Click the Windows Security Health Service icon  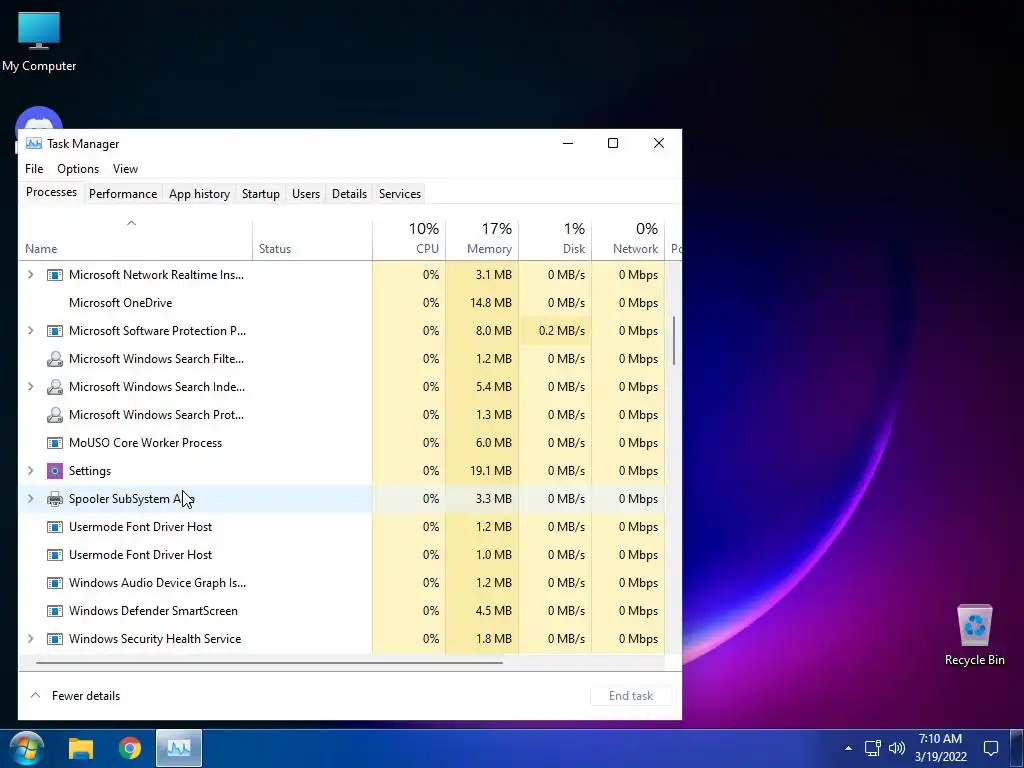tap(55, 639)
